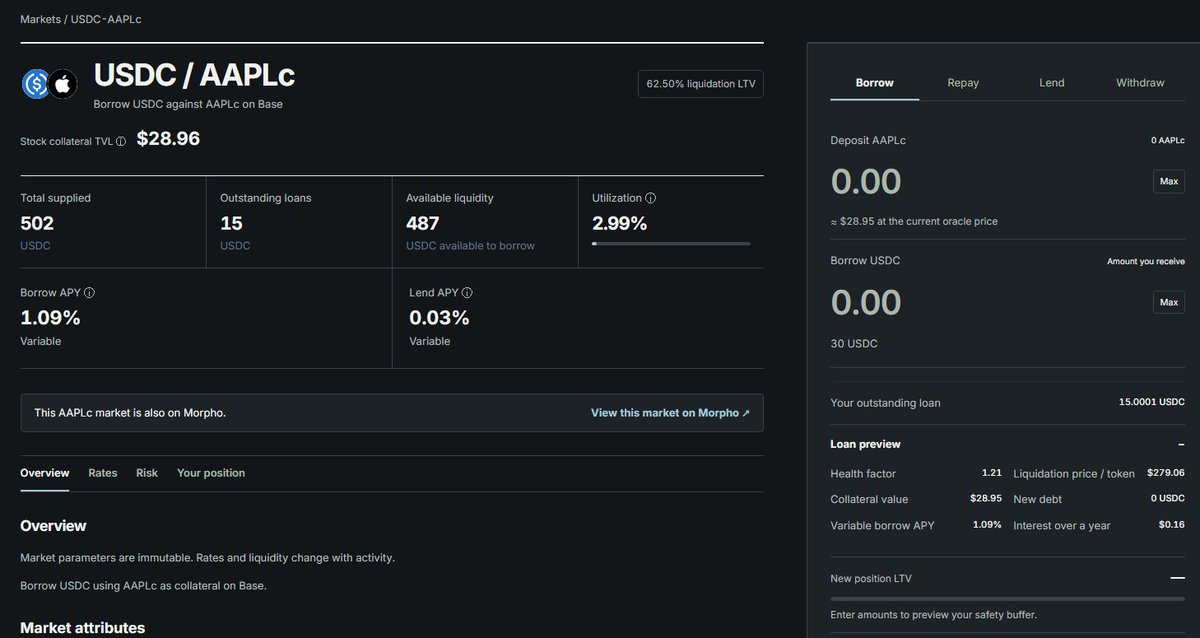Viewport: 1200px width, 638px height.
Task: Click the 2.99% utilization value
Action: coord(619,223)
